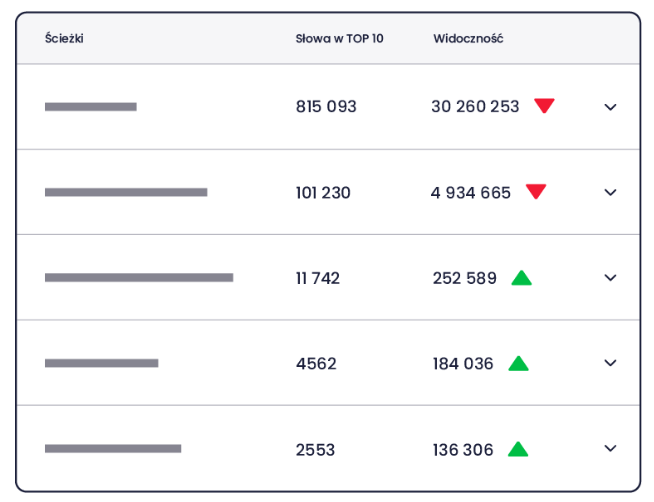Open the path in the last row

point(113,449)
